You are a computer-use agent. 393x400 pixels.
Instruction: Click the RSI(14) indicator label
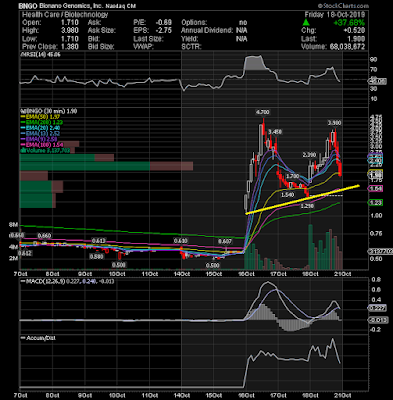pyautogui.click(x=40, y=55)
